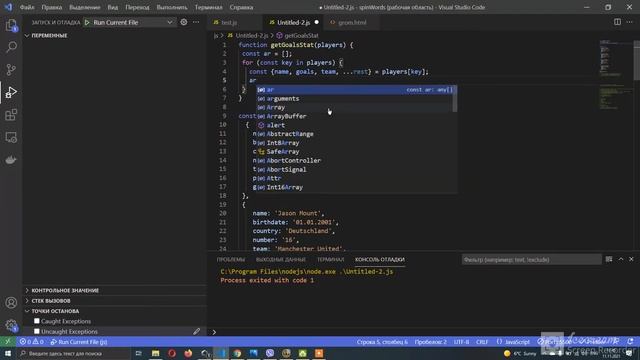Open the Выполнить menu
This screenshot has width=640, height=360.
[172, 7]
